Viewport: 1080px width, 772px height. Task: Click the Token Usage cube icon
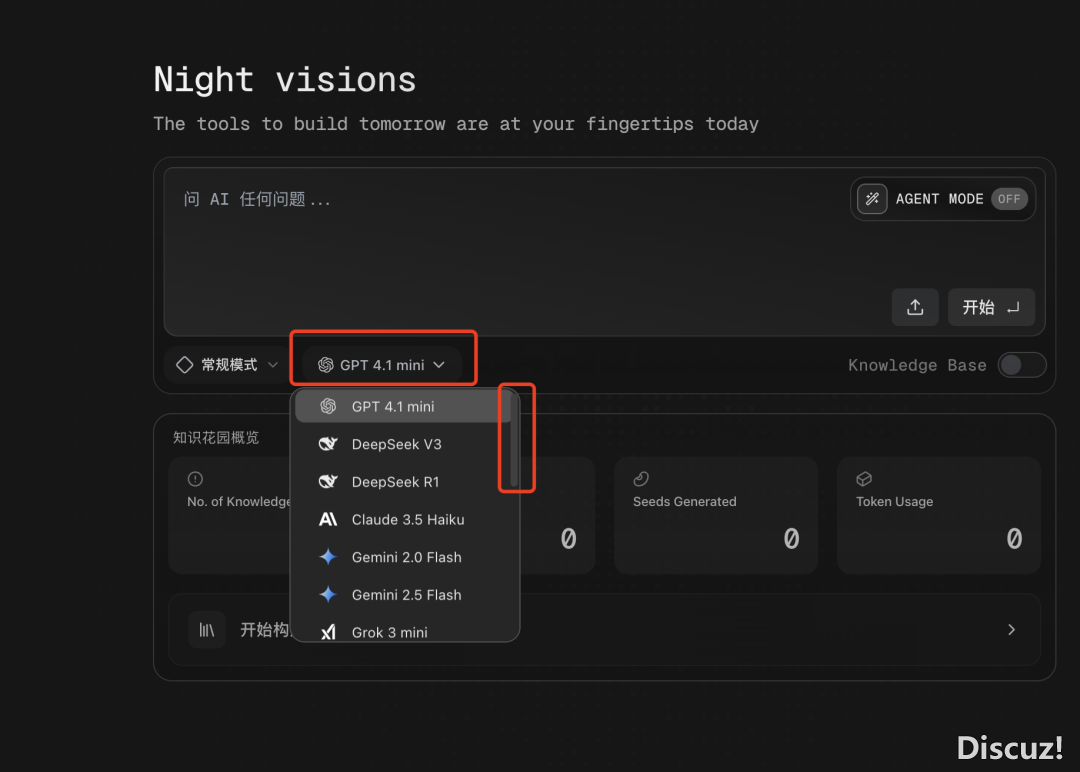pyautogui.click(x=864, y=479)
